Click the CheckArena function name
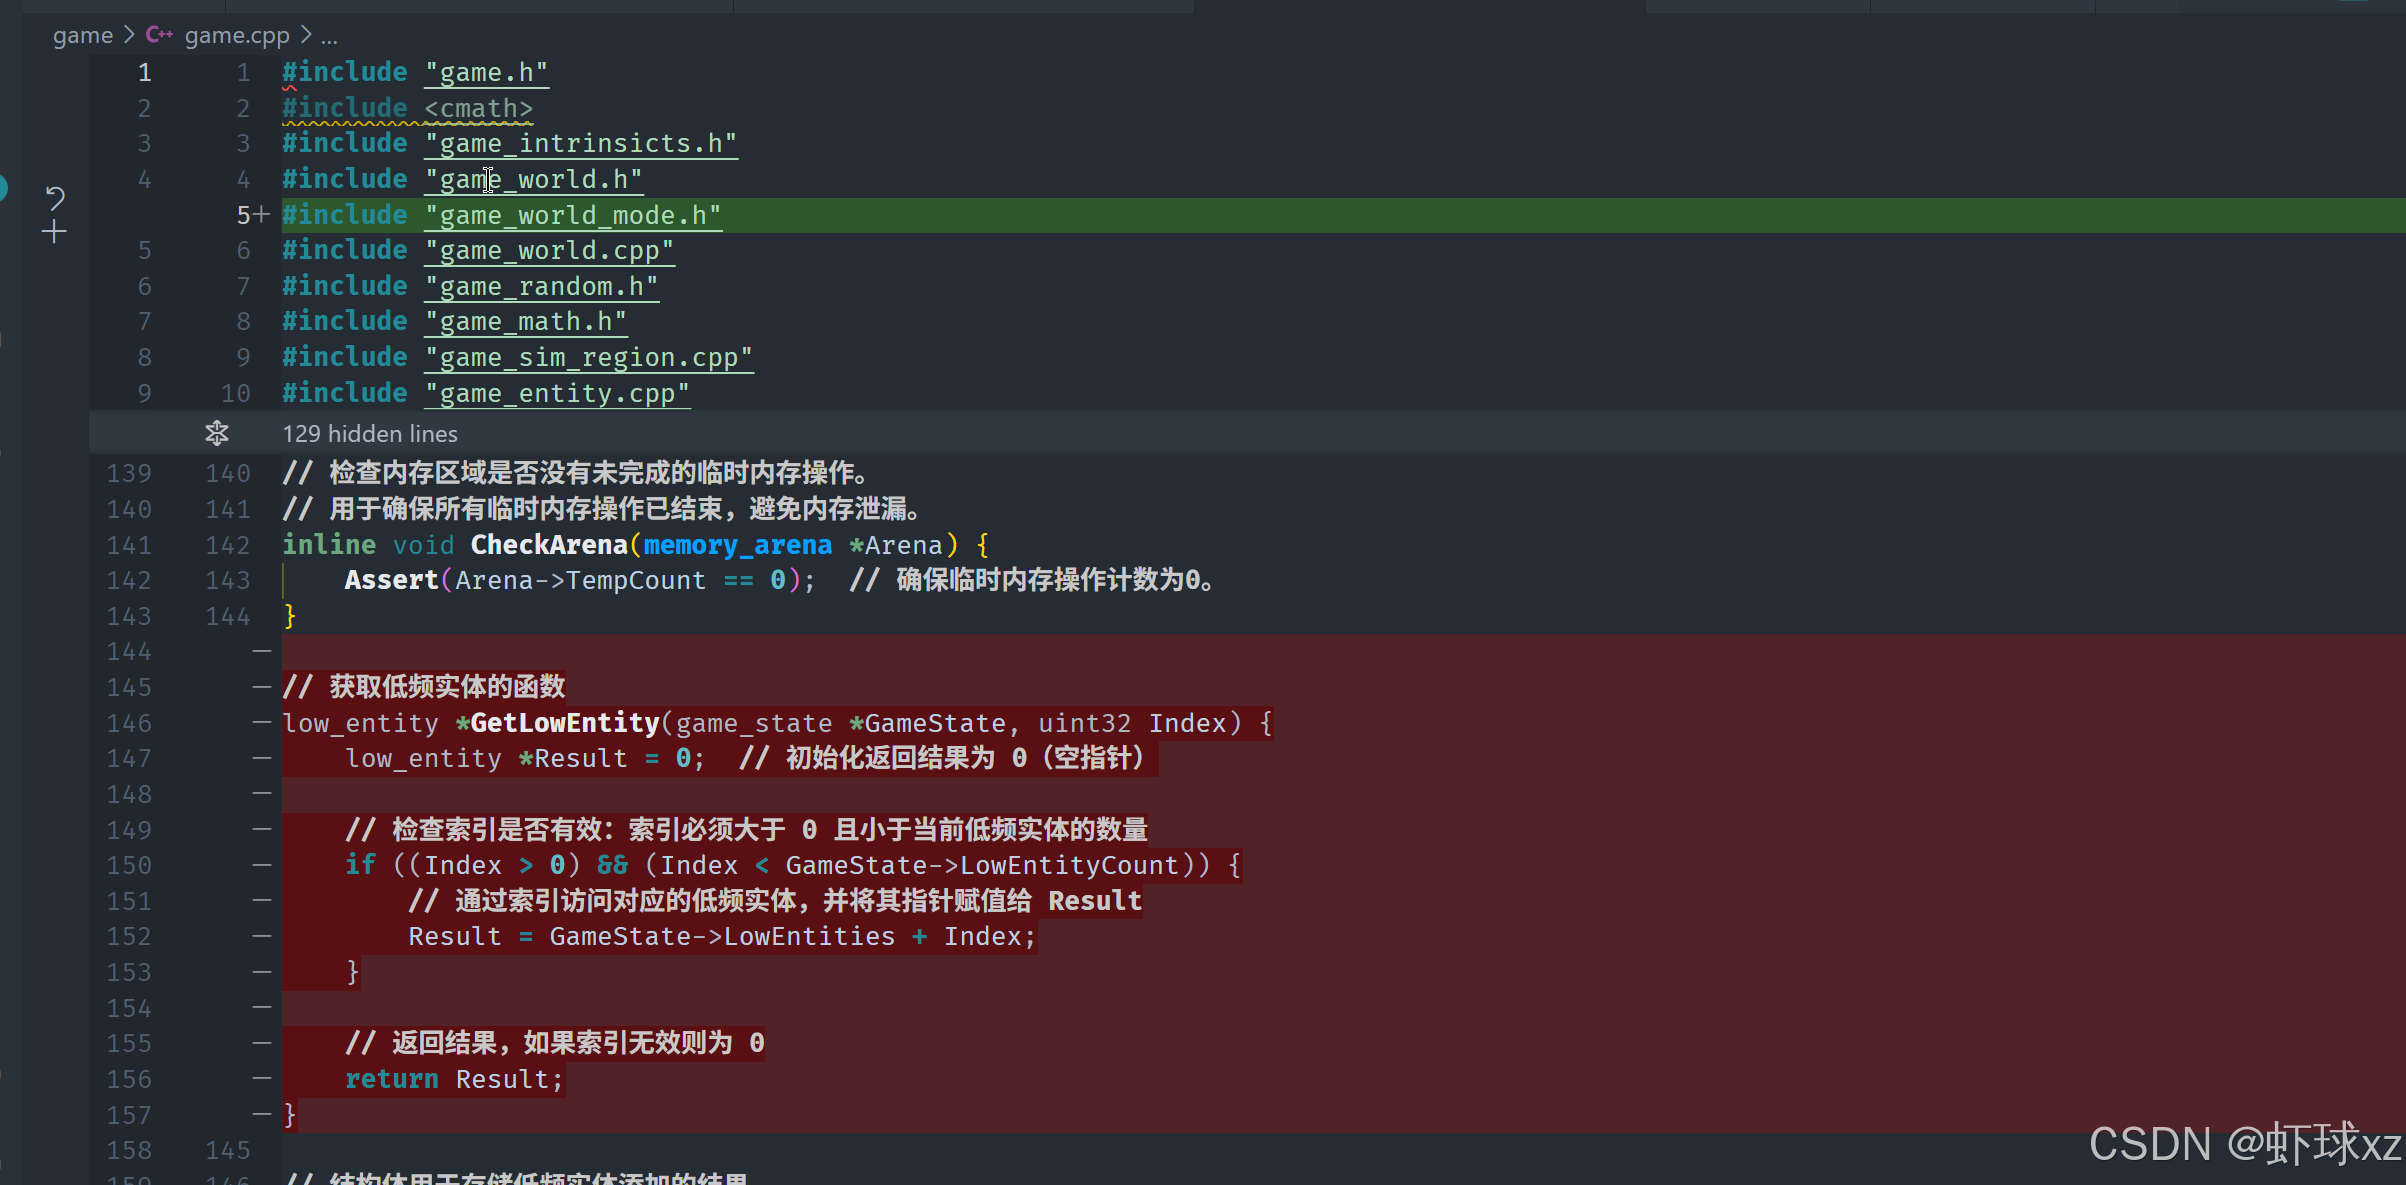 pos(549,545)
